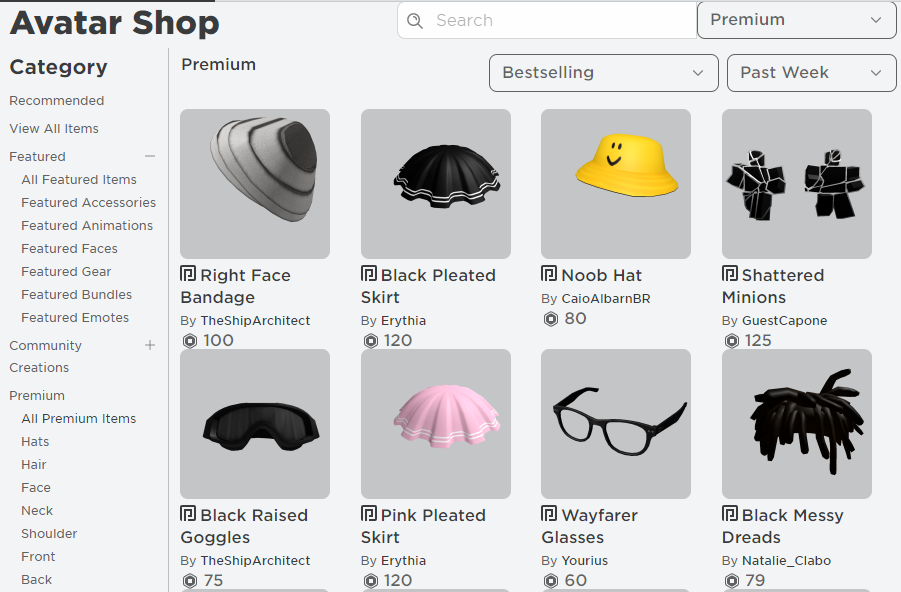Viewport: 901px width, 592px height.
Task: Click Robux icon next to price 80
Action: click(550, 319)
